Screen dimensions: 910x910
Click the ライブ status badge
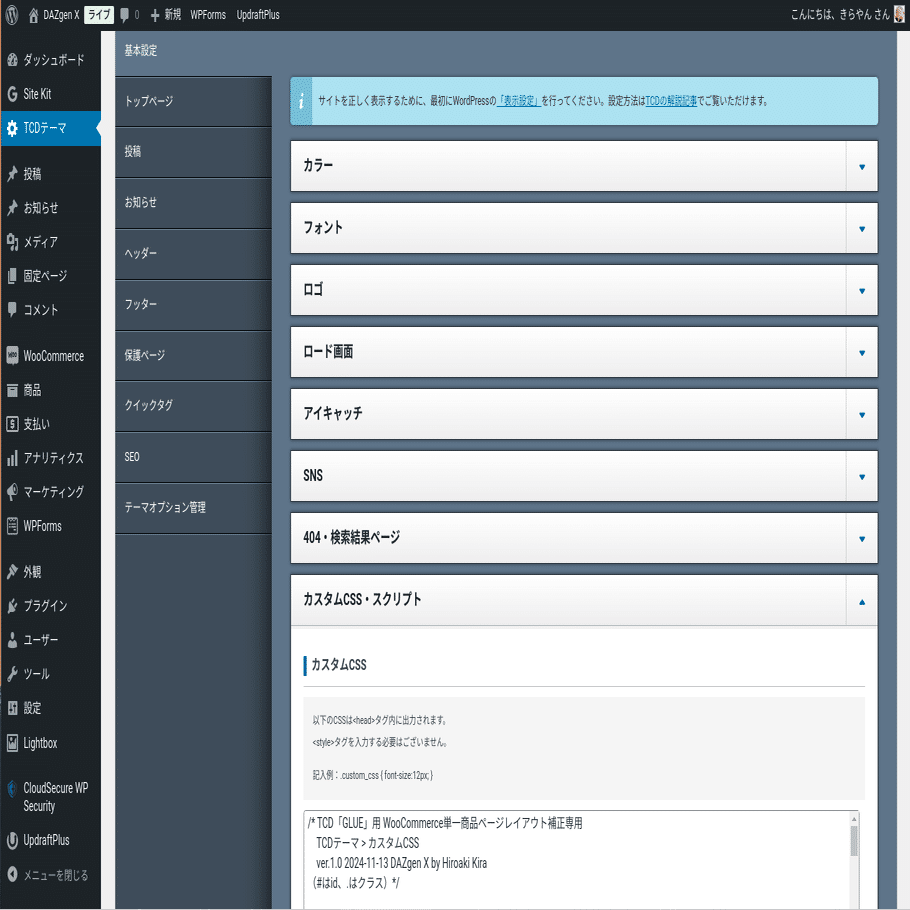[x=99, y=15]
